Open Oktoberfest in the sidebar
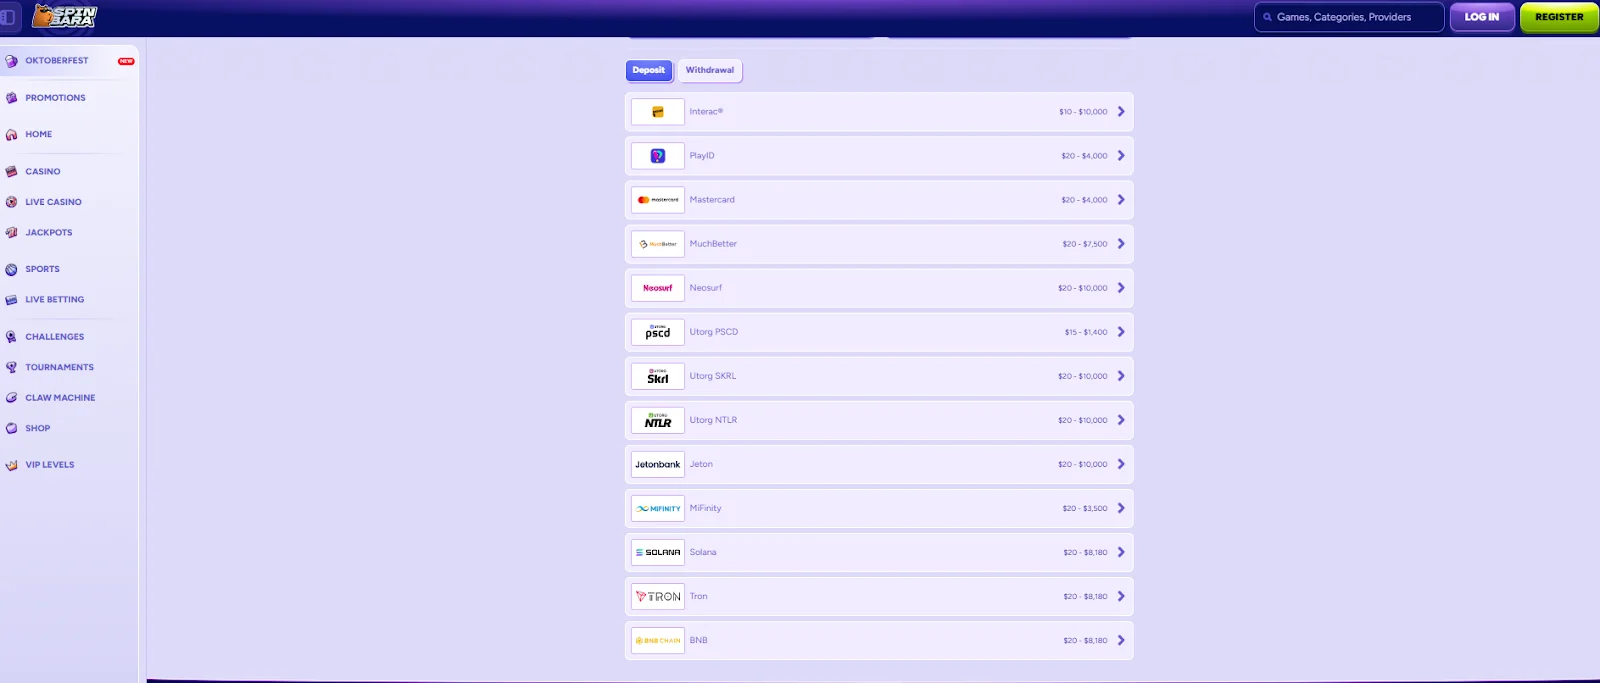1600x683 pixels. 57,61
